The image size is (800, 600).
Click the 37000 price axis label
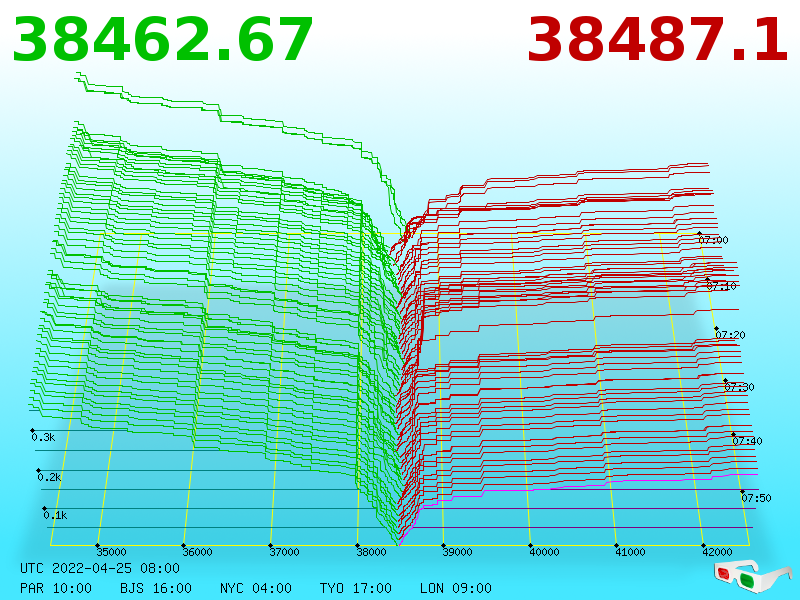coord(284,552)
